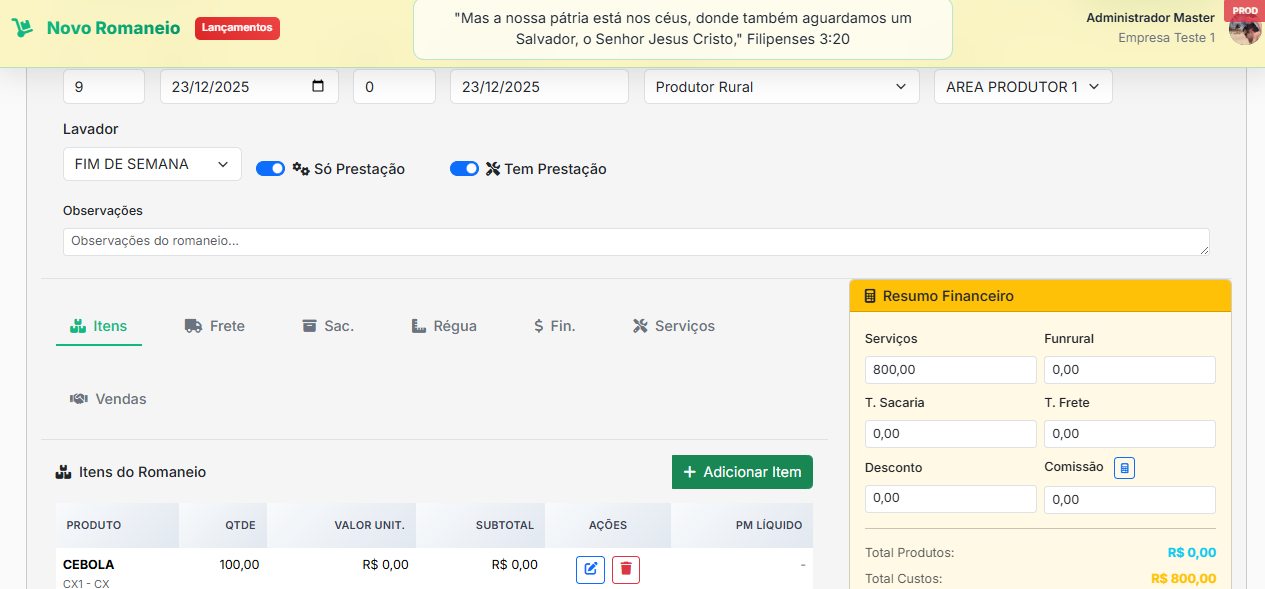Click the edit icon for the CEBOLA item
The image size is (1265, 589).
click(590, 569)
